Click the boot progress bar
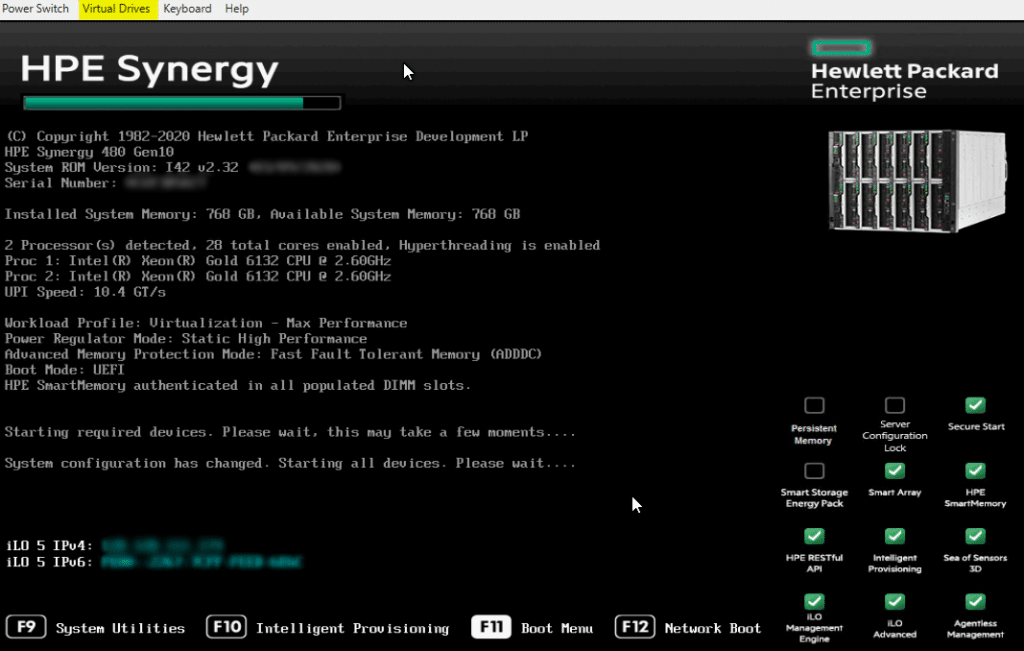The image size is (1024, 651). (x=180, y=101)
